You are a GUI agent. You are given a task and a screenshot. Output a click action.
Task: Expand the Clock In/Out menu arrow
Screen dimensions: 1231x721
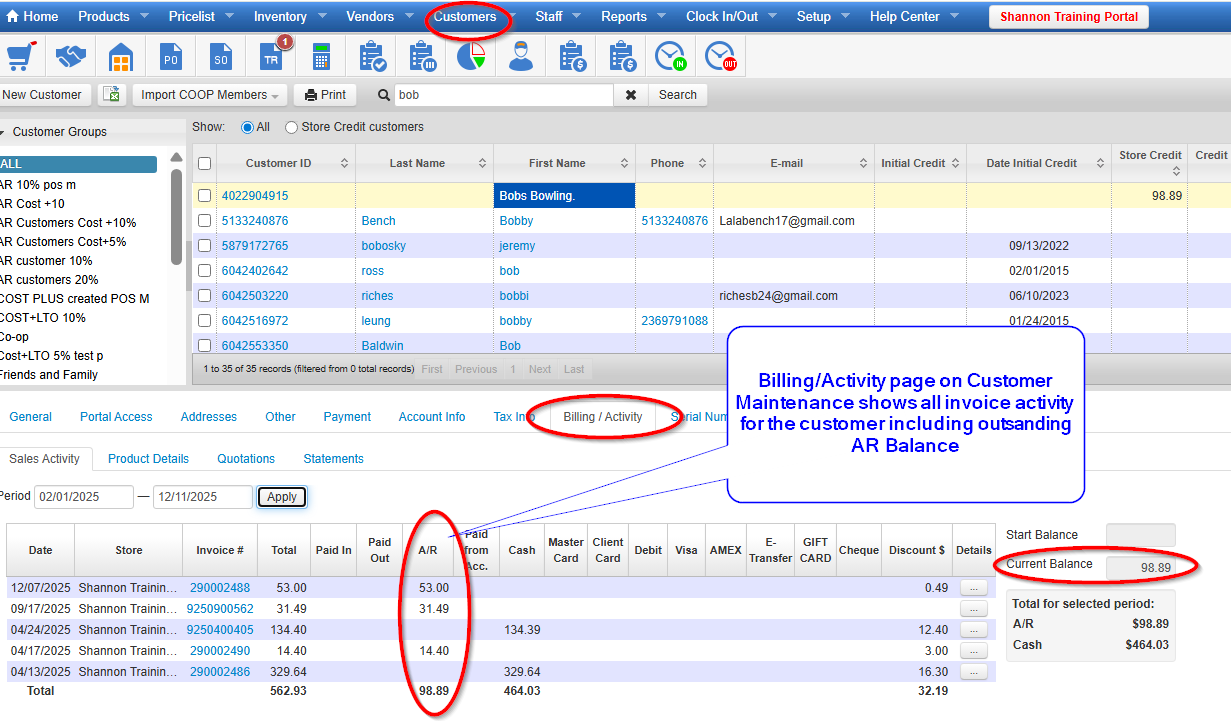(774, 17)
